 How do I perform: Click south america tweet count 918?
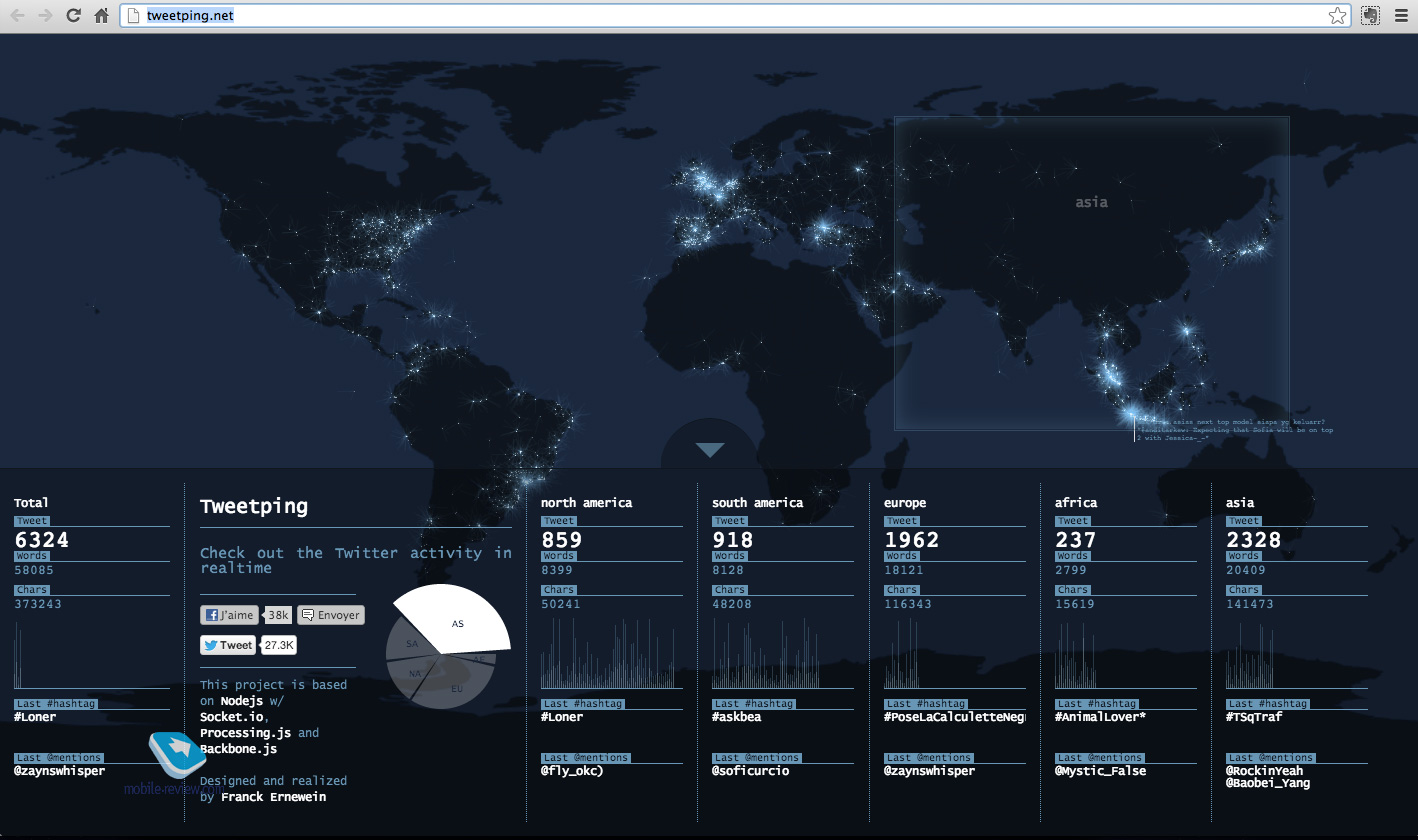click(733, 540)
